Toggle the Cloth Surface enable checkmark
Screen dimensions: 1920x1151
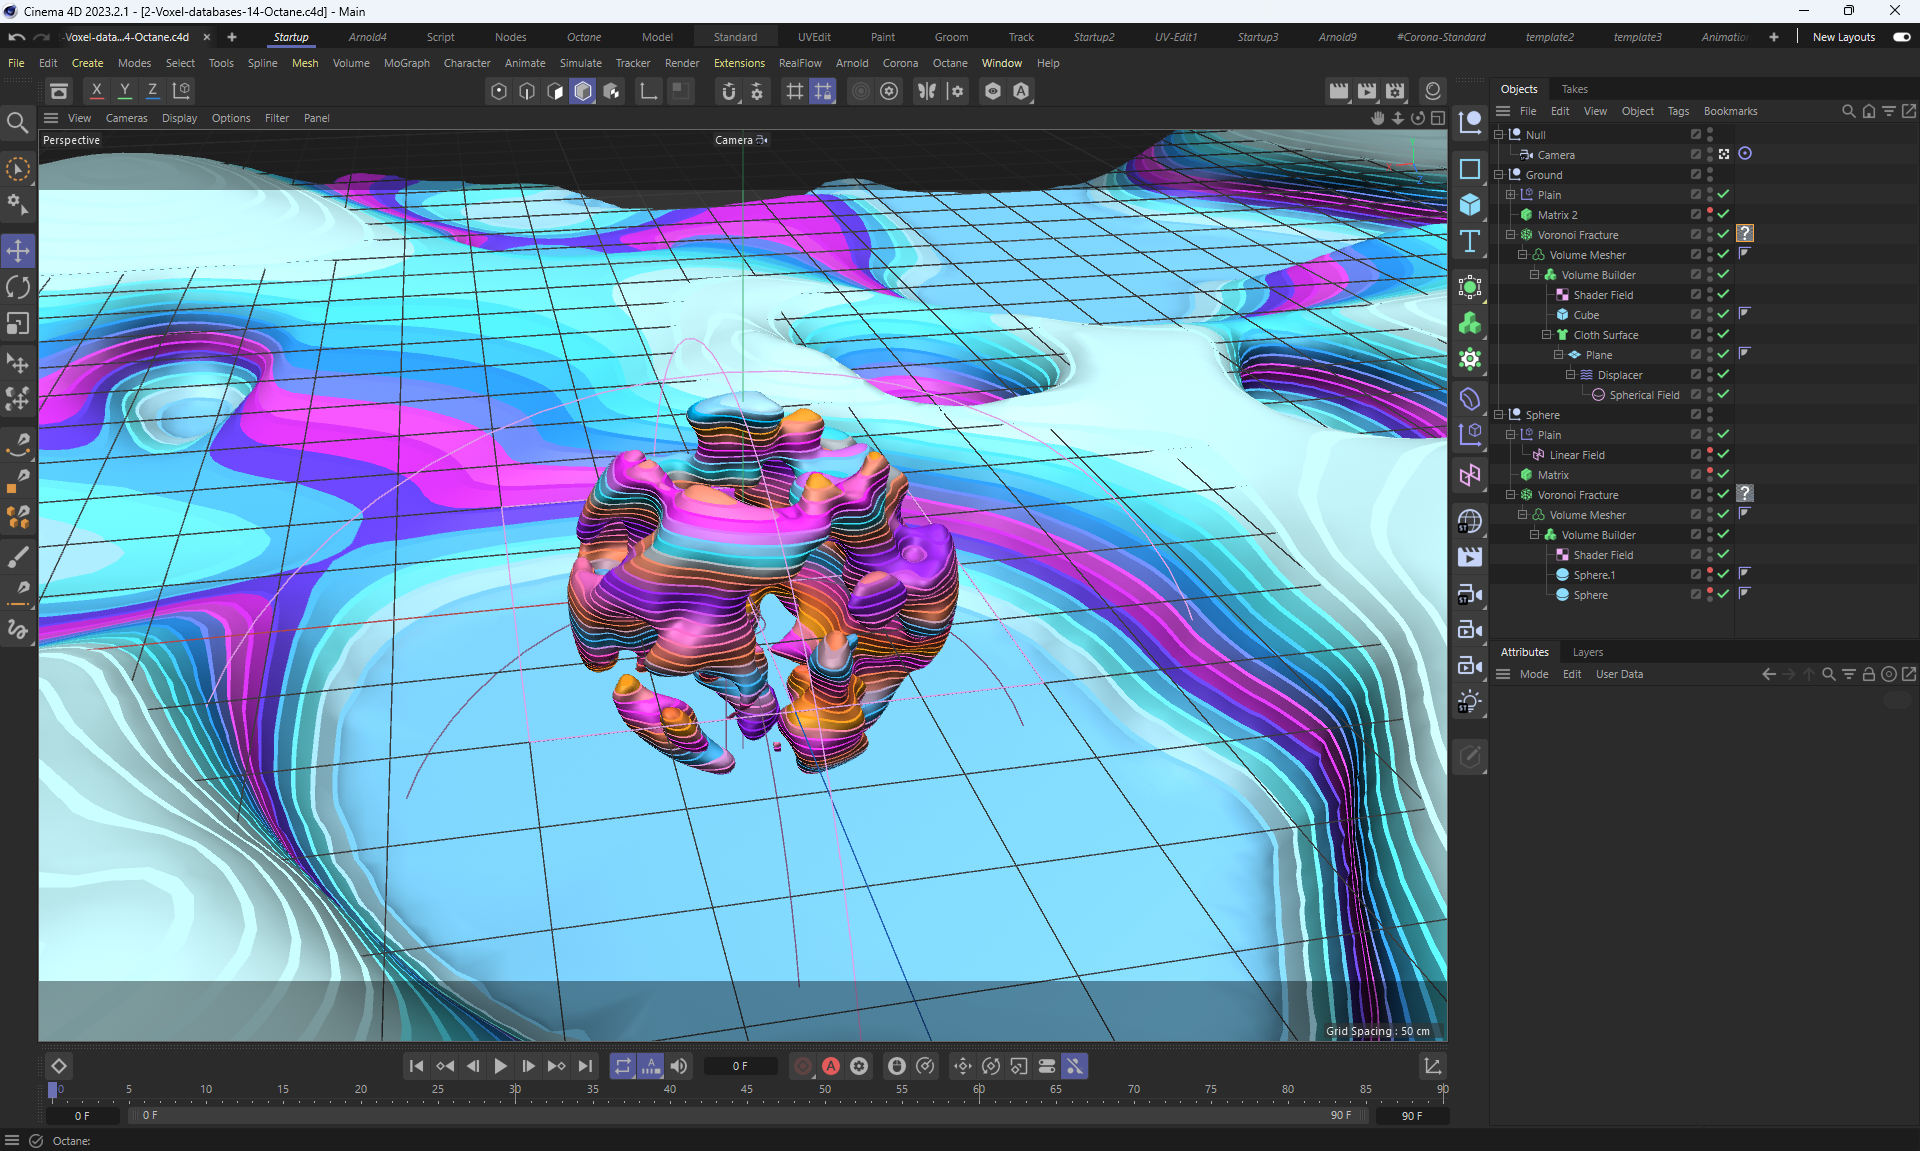point(1723,334)
